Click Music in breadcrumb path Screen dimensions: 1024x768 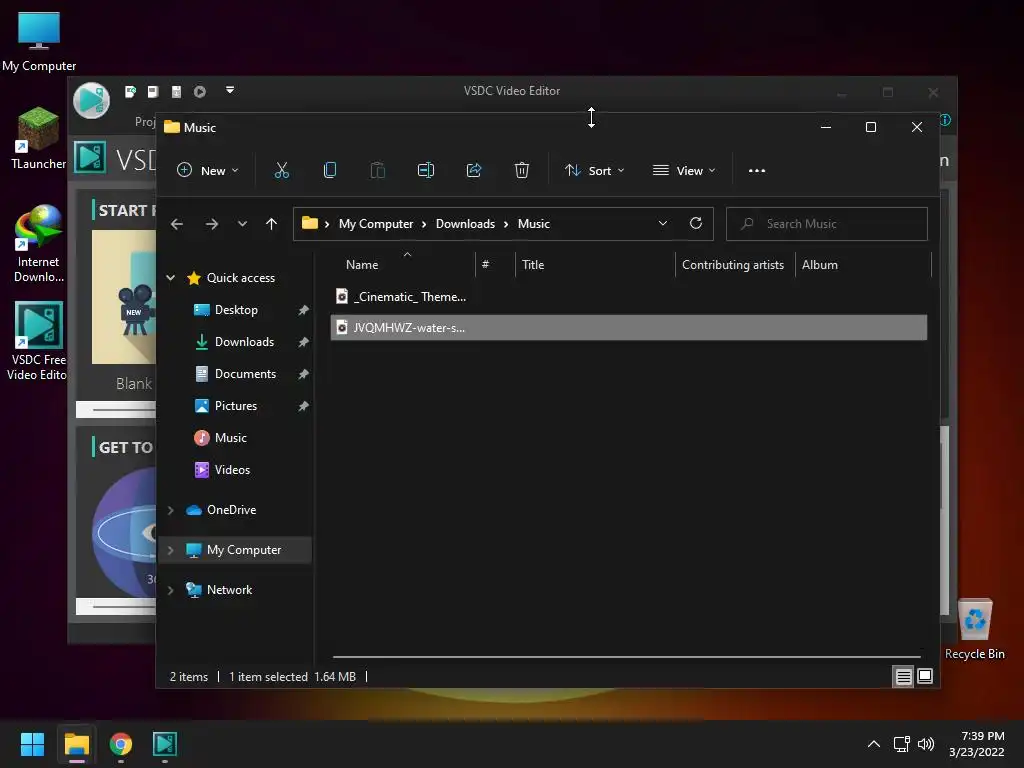pos(534,223)
